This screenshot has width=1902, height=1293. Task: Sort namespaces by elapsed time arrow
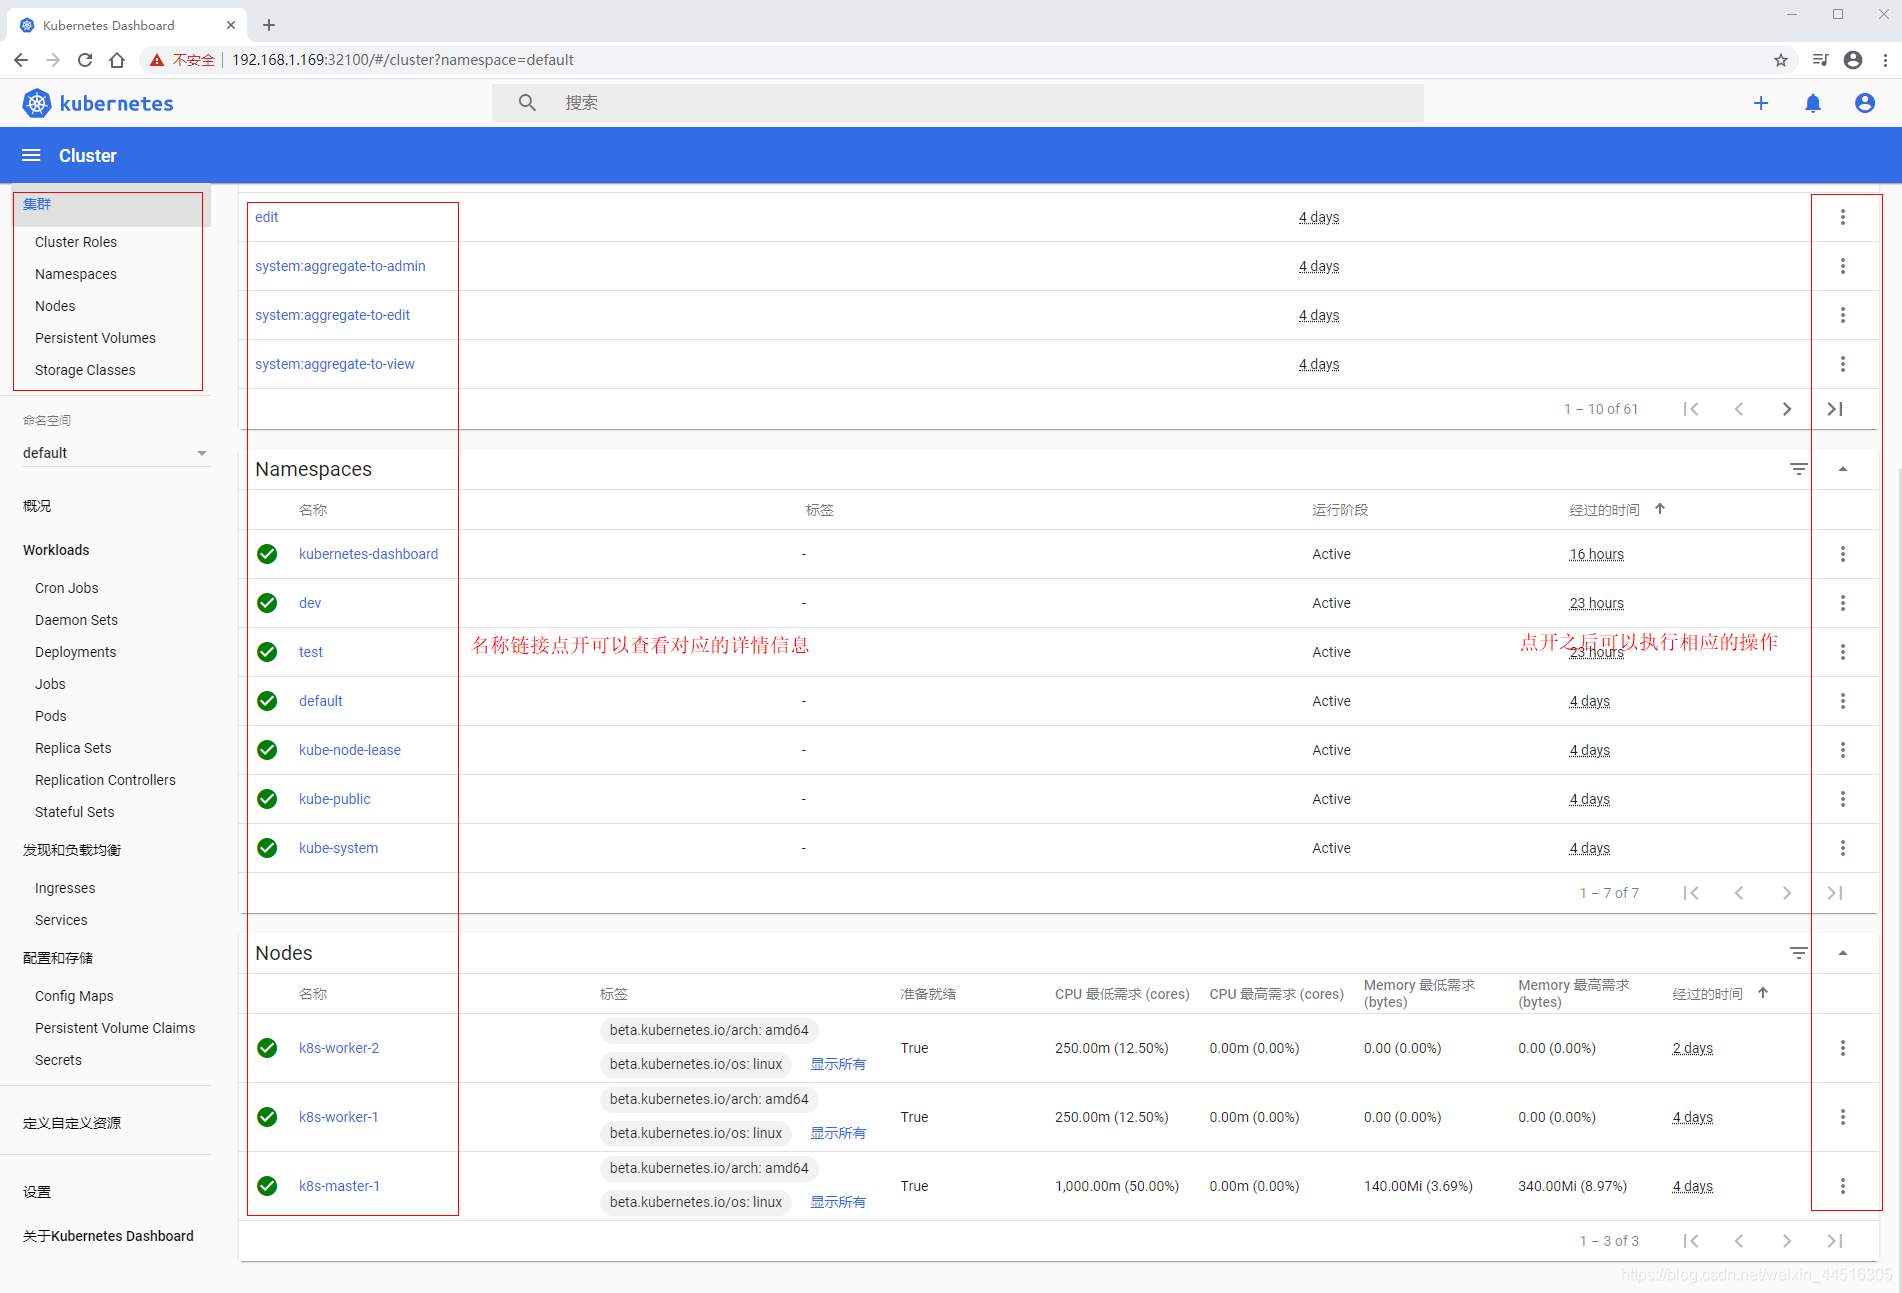pyautogui.click(x=1660, y=509)
